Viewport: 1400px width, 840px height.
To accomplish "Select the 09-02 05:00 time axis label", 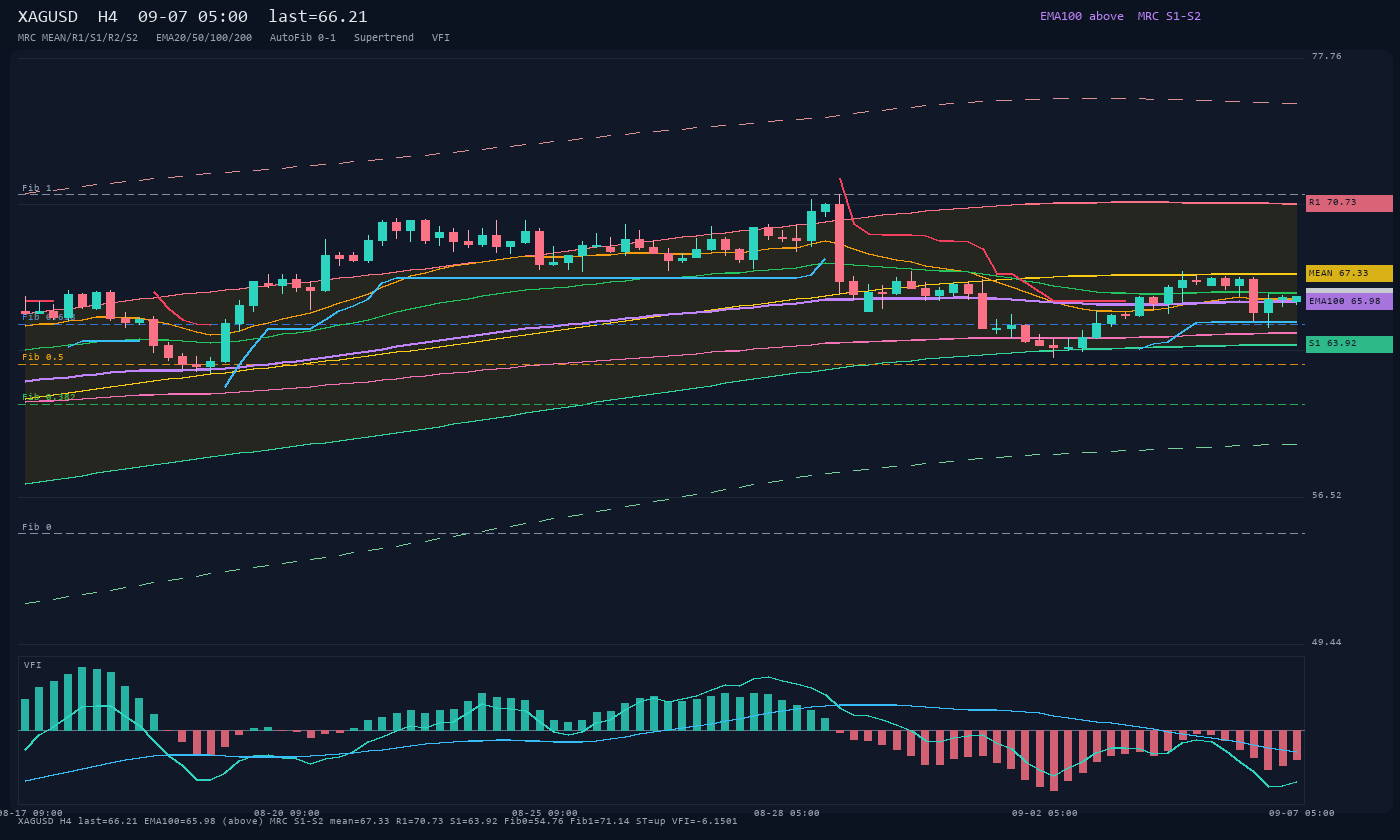I will tap(1045, 813).
